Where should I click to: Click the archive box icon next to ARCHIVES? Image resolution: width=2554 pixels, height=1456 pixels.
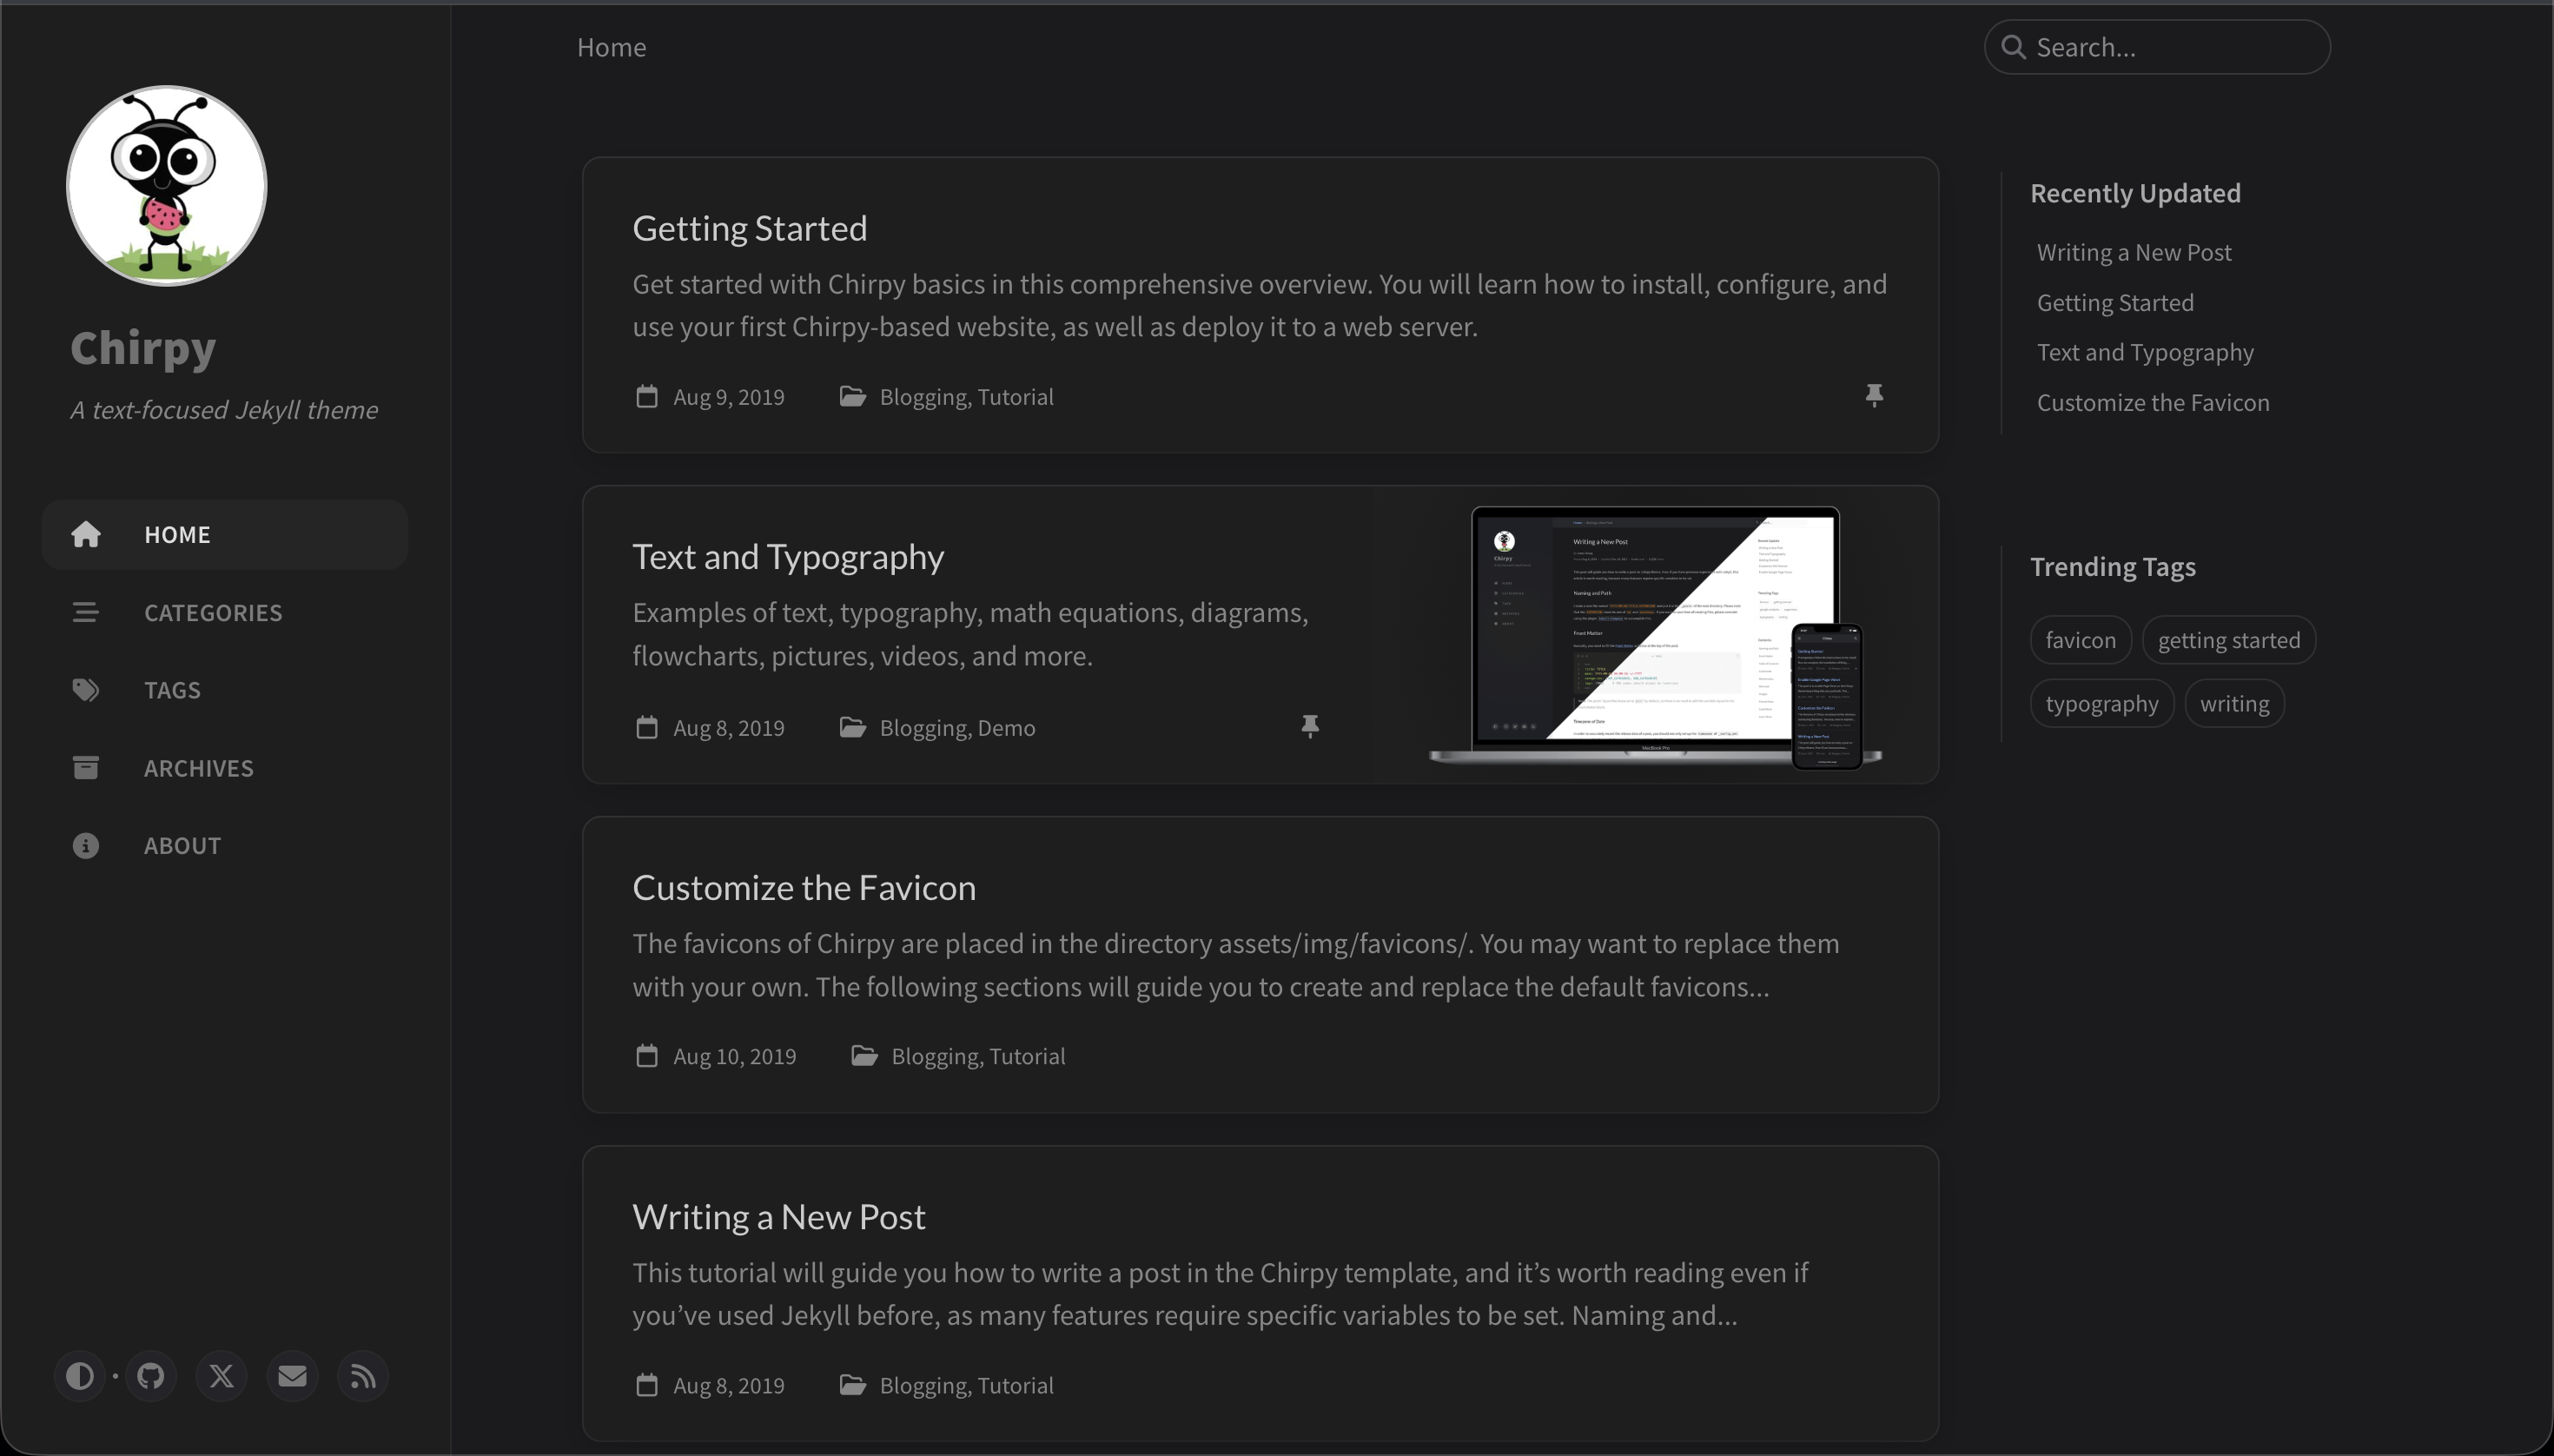click(x=85, y=767)
